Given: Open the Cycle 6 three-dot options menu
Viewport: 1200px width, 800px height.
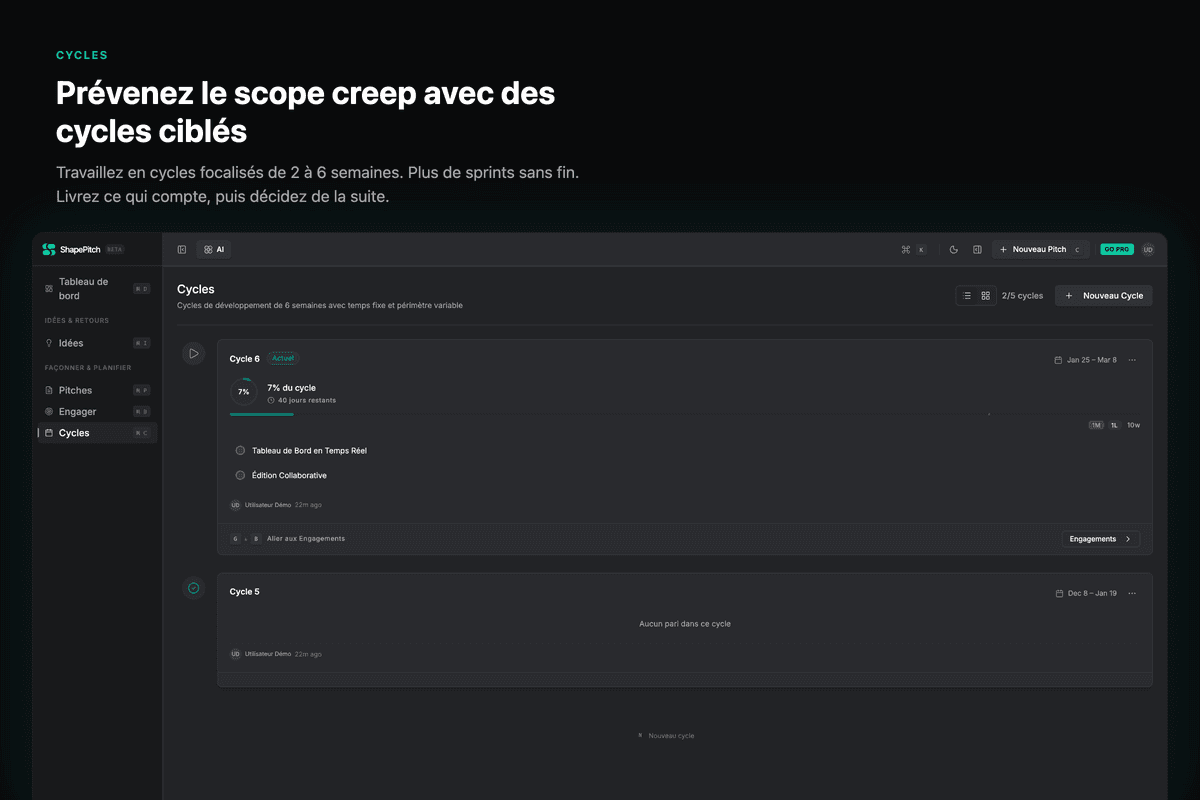Looking at the screenshot, I should click(1132, 360).
